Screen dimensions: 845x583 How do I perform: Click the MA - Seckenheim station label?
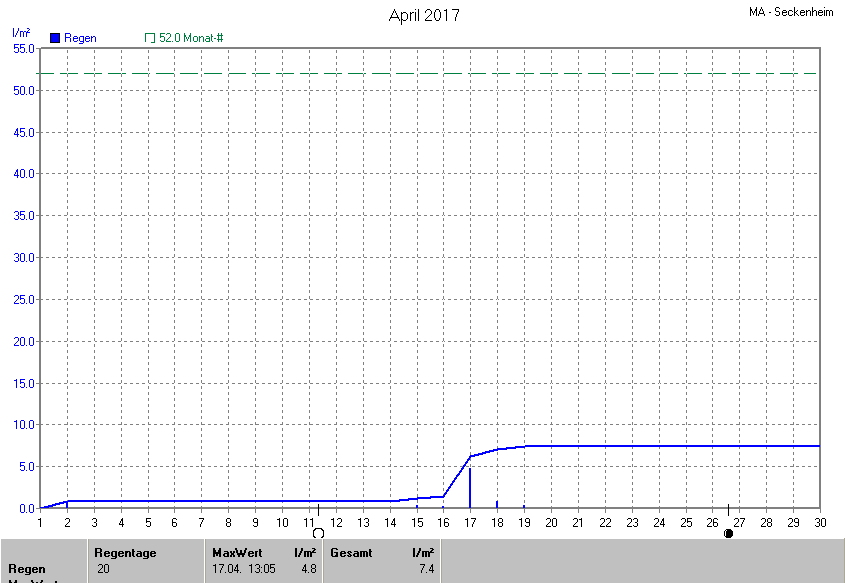[793, 13]
